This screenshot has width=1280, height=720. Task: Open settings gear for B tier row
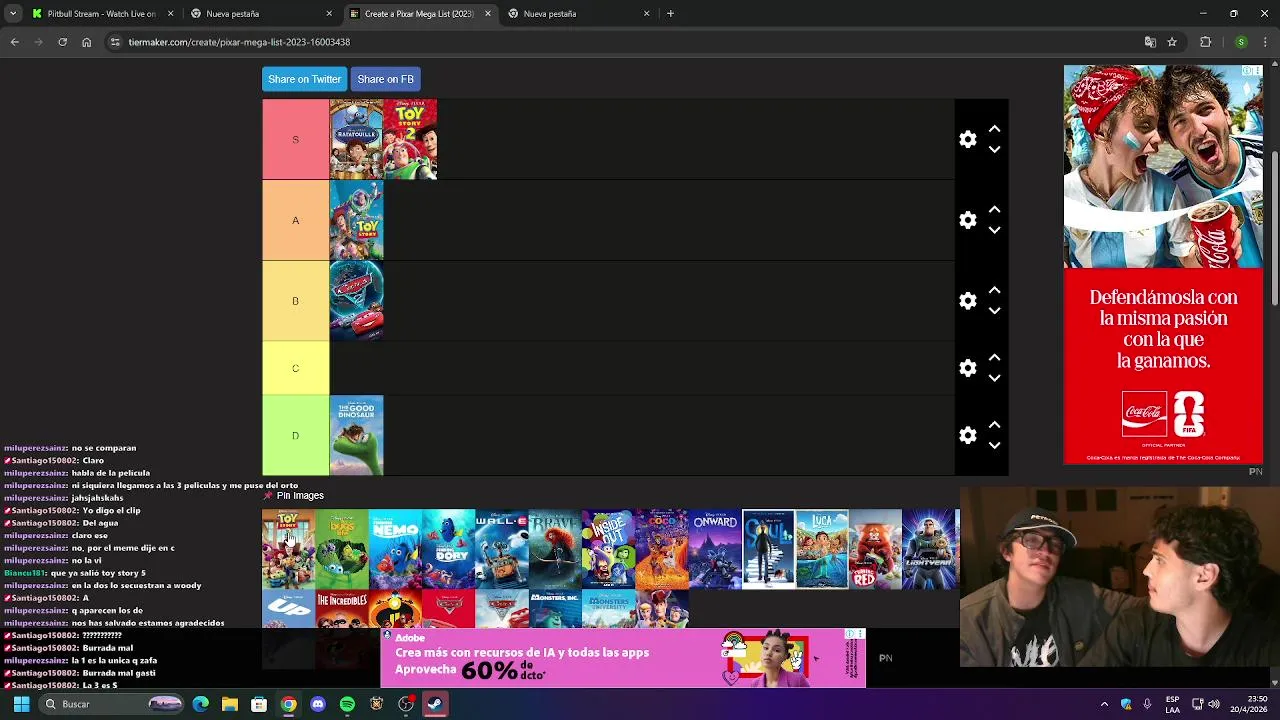click(967, 301)
